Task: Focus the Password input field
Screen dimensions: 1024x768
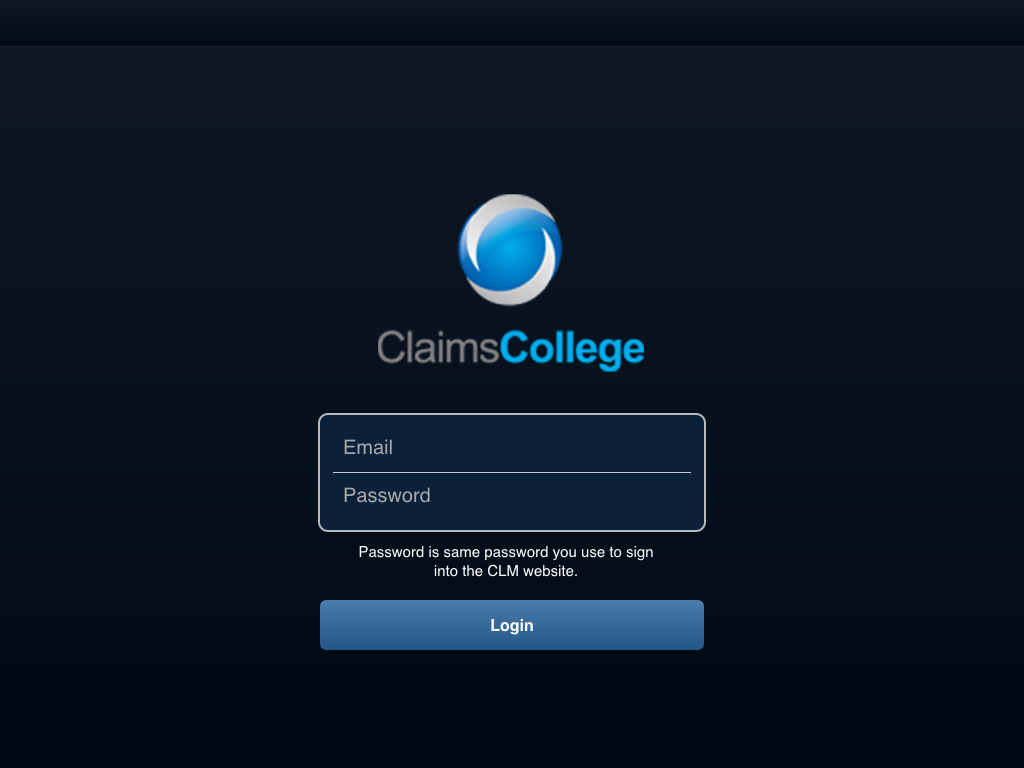Action: [512, 496]
